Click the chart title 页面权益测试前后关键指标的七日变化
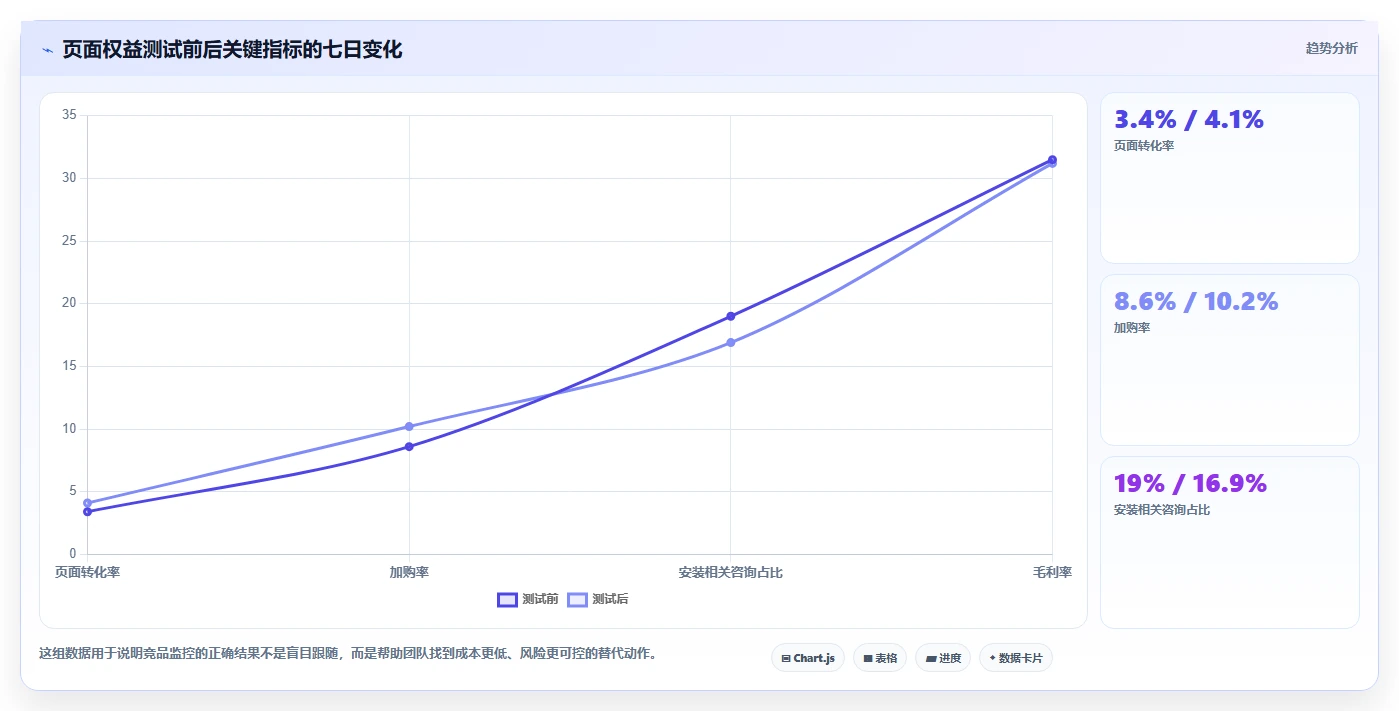The width and height of the screenshot is (1399, 711). click(232, 49)
